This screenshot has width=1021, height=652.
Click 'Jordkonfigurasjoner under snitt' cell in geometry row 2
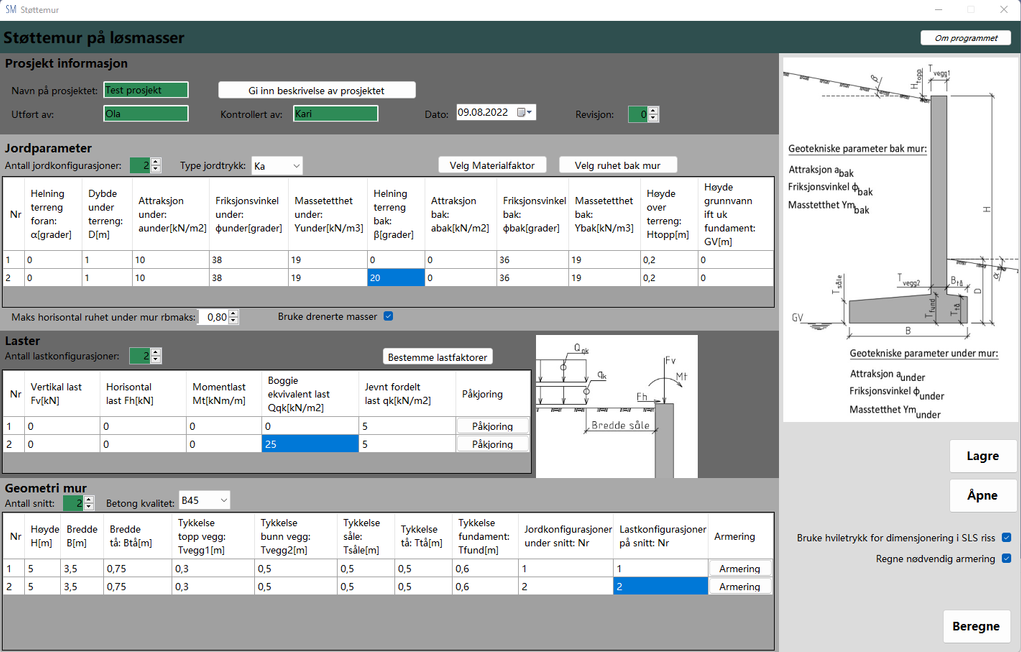(566, 587)
